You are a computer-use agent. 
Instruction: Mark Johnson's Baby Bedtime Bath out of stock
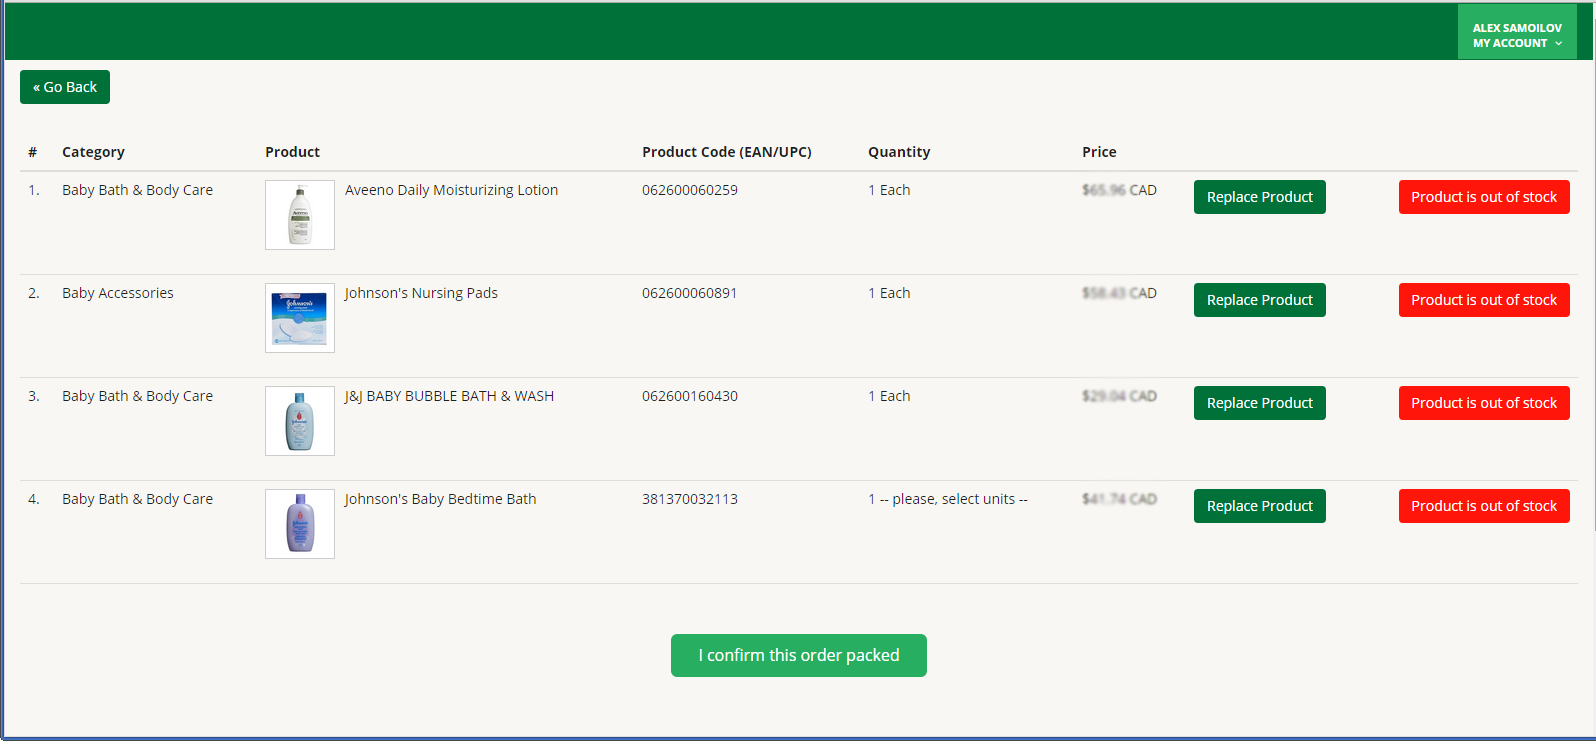click(x=1484, y=506)
